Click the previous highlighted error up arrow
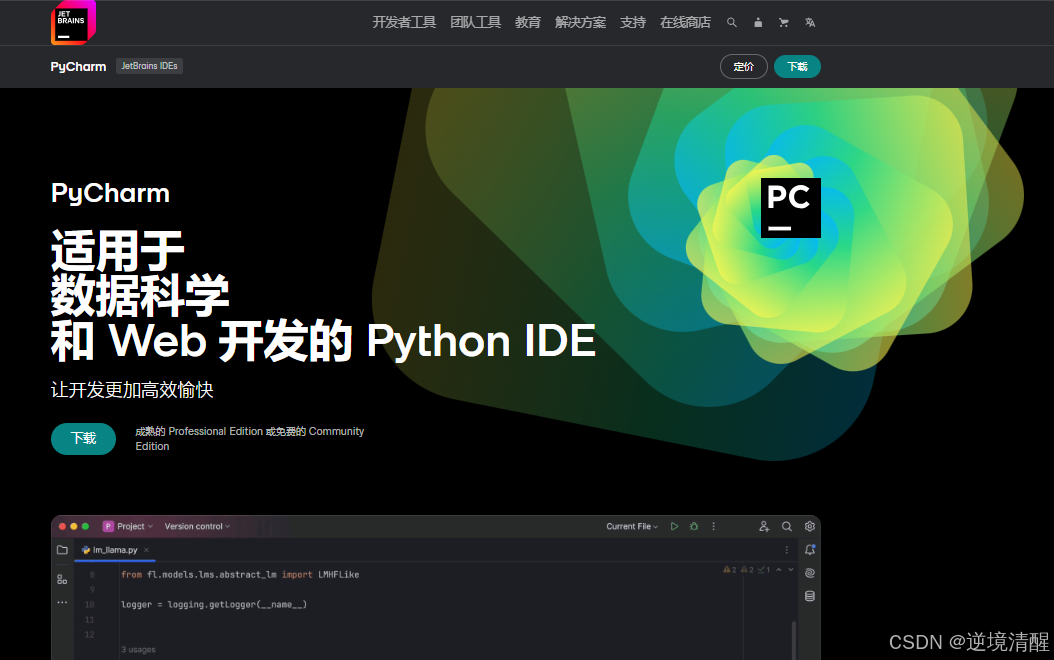Image resolution: width=1054 pixels, height=660 pixels. coord(778,570)
